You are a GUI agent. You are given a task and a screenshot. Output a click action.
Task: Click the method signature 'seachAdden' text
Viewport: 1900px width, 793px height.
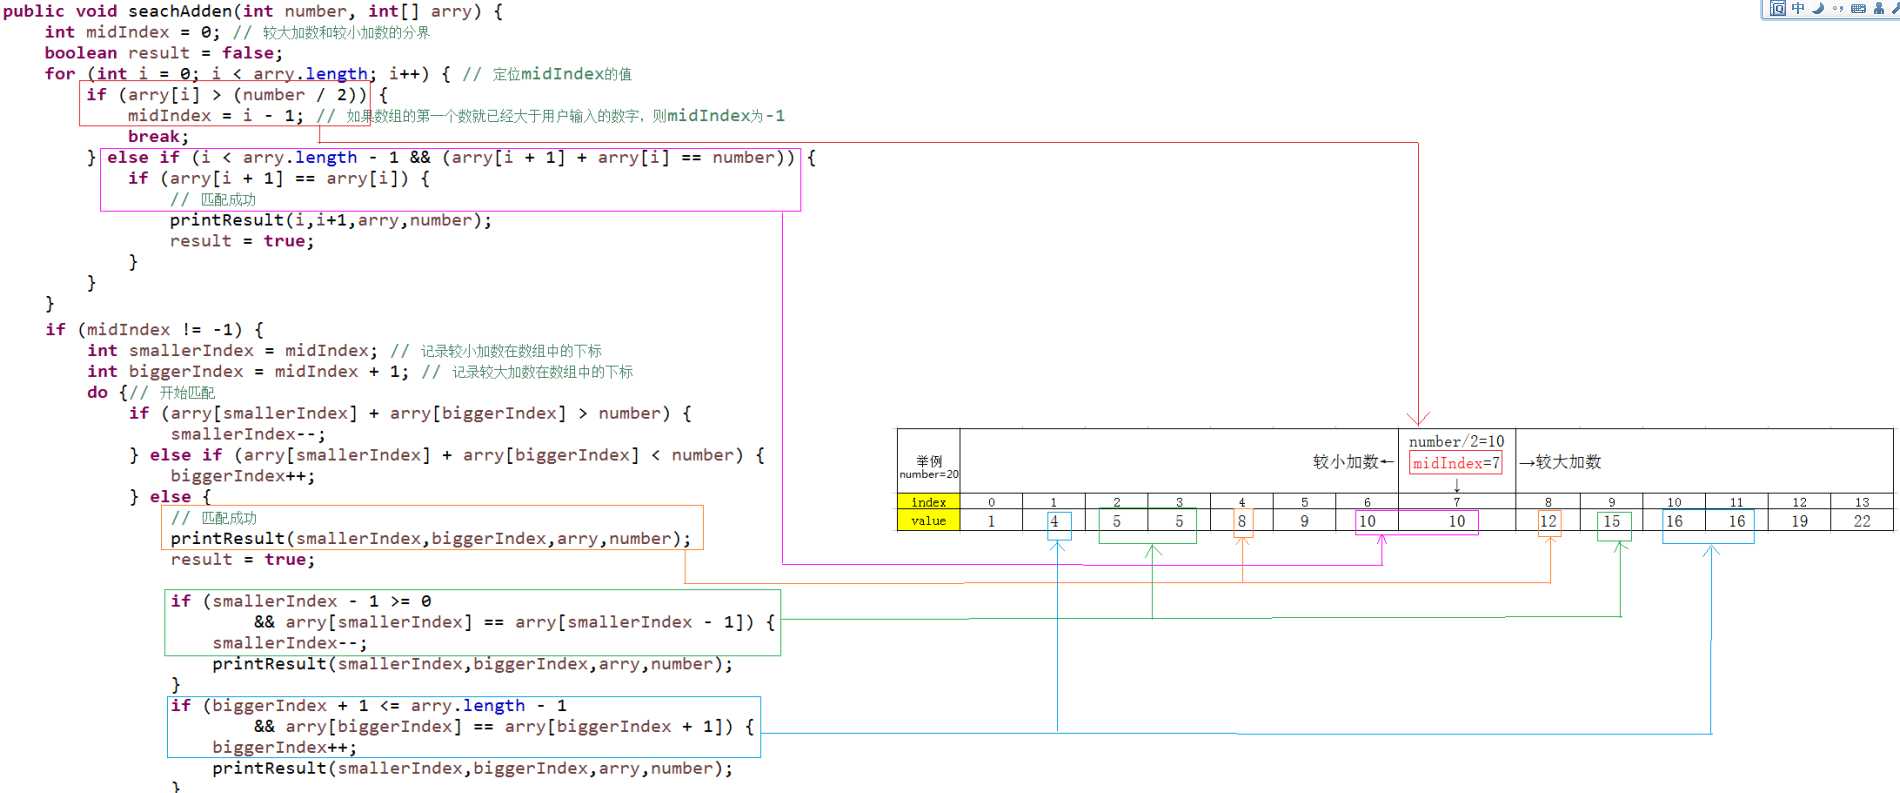pyautogui.click(x=180, y=11)
